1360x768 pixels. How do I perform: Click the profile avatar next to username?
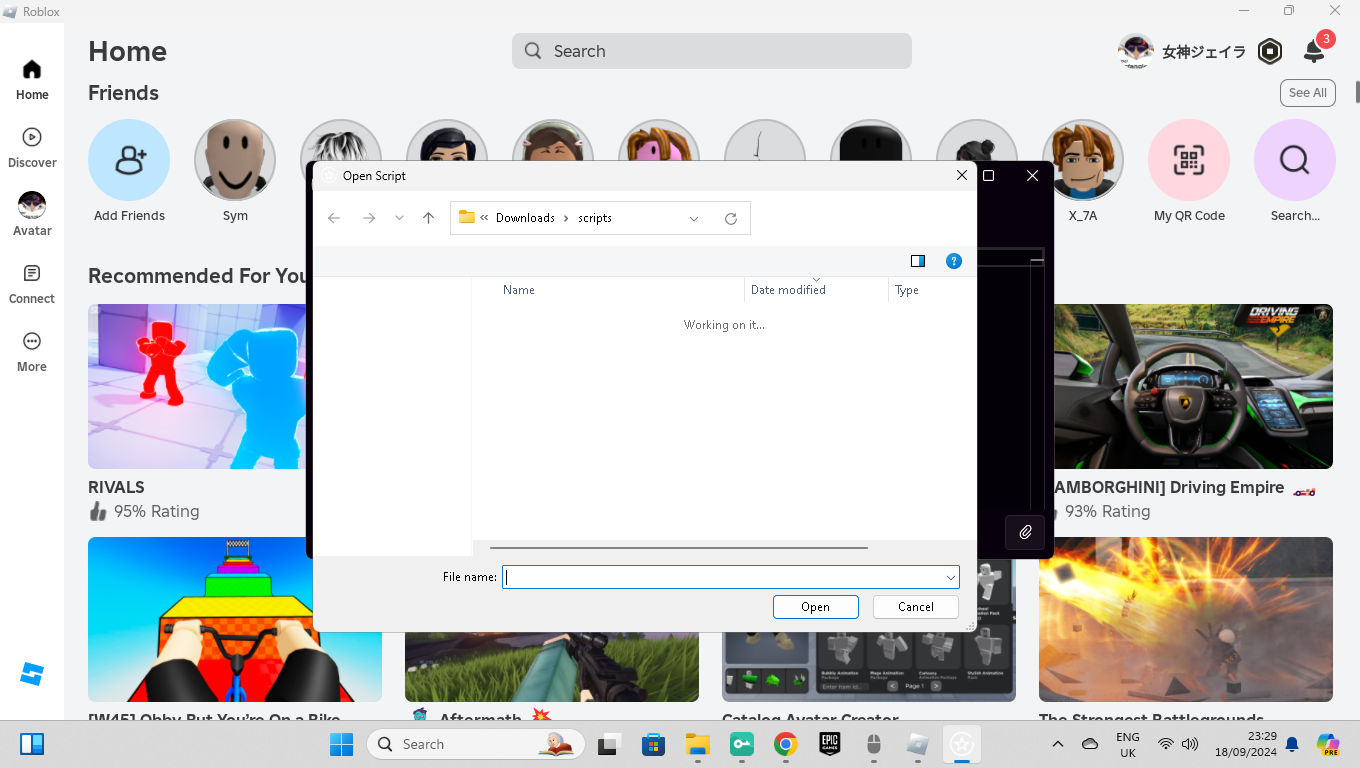click(x=1136, y=51)
